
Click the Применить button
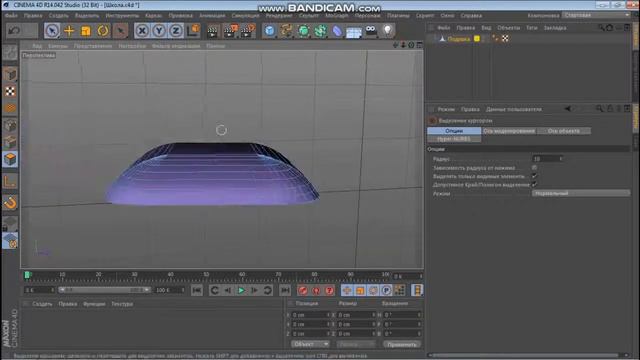pyautogui.click(x=402, y=344)
